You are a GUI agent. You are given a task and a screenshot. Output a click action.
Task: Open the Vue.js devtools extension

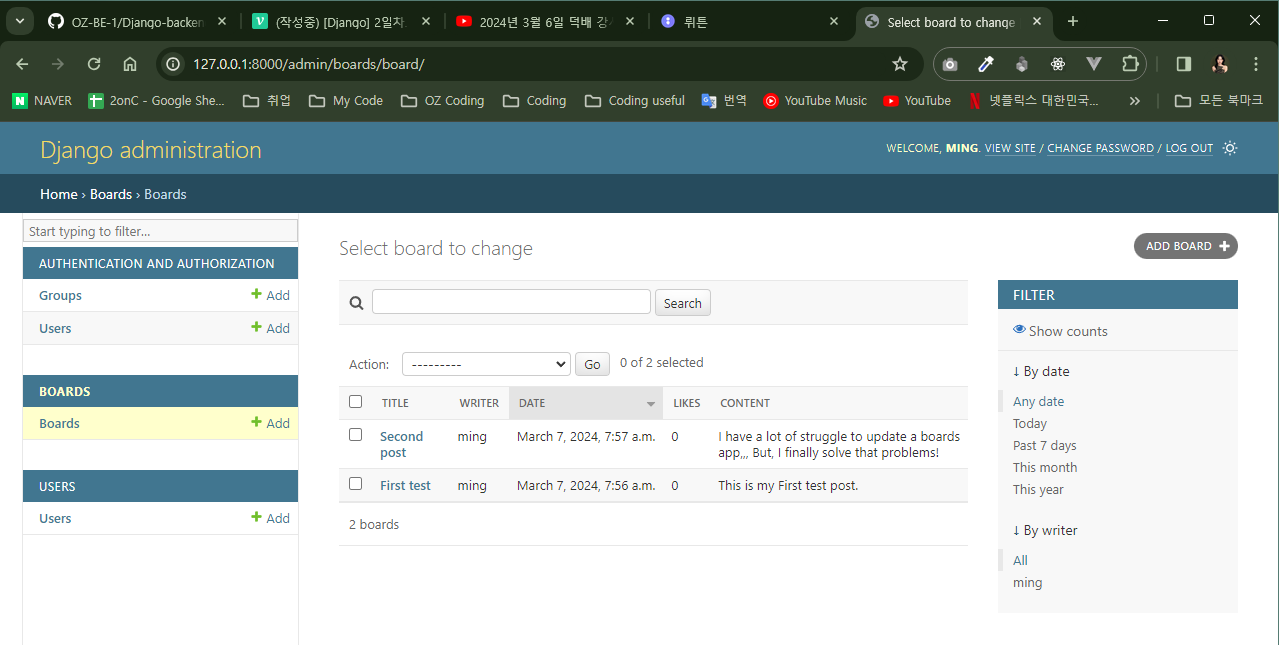1093,63
